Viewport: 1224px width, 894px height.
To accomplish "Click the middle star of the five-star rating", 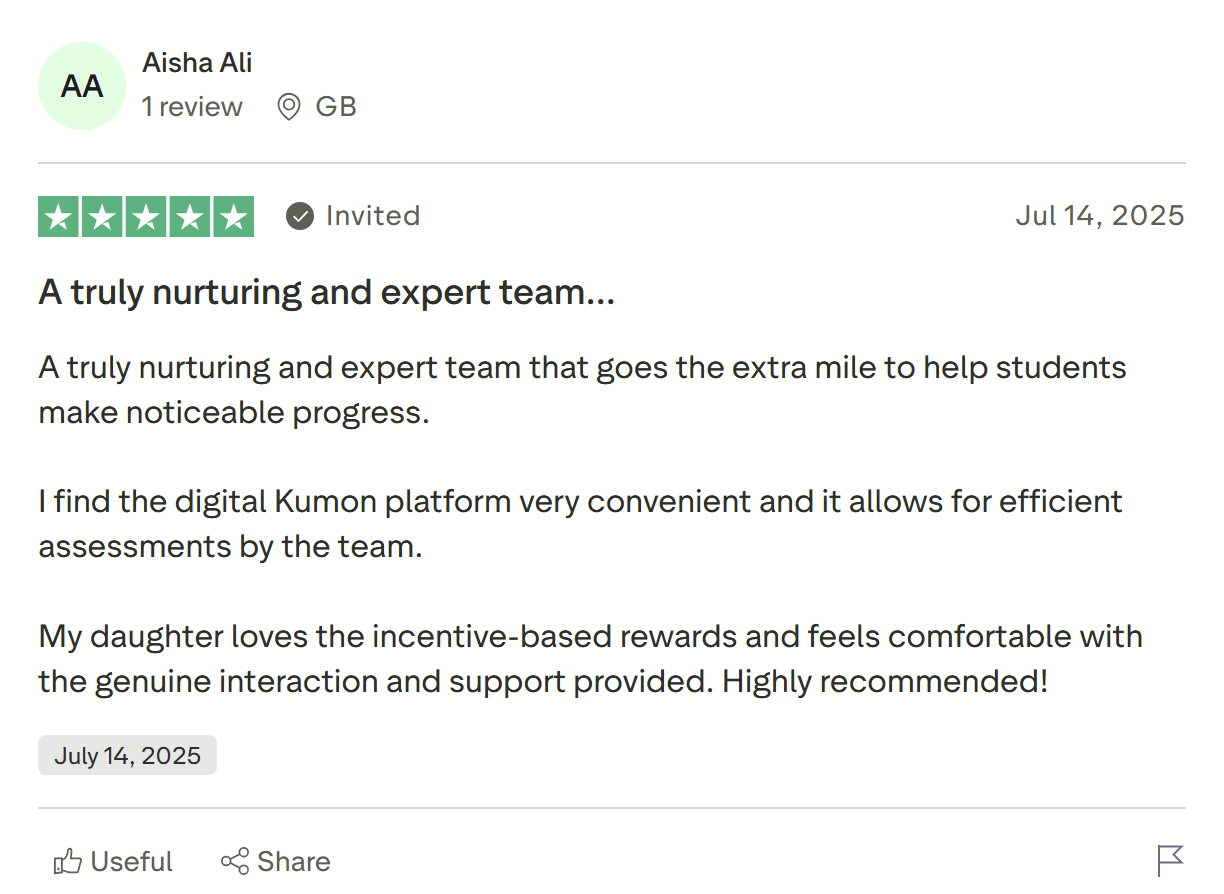I will 145,216.
